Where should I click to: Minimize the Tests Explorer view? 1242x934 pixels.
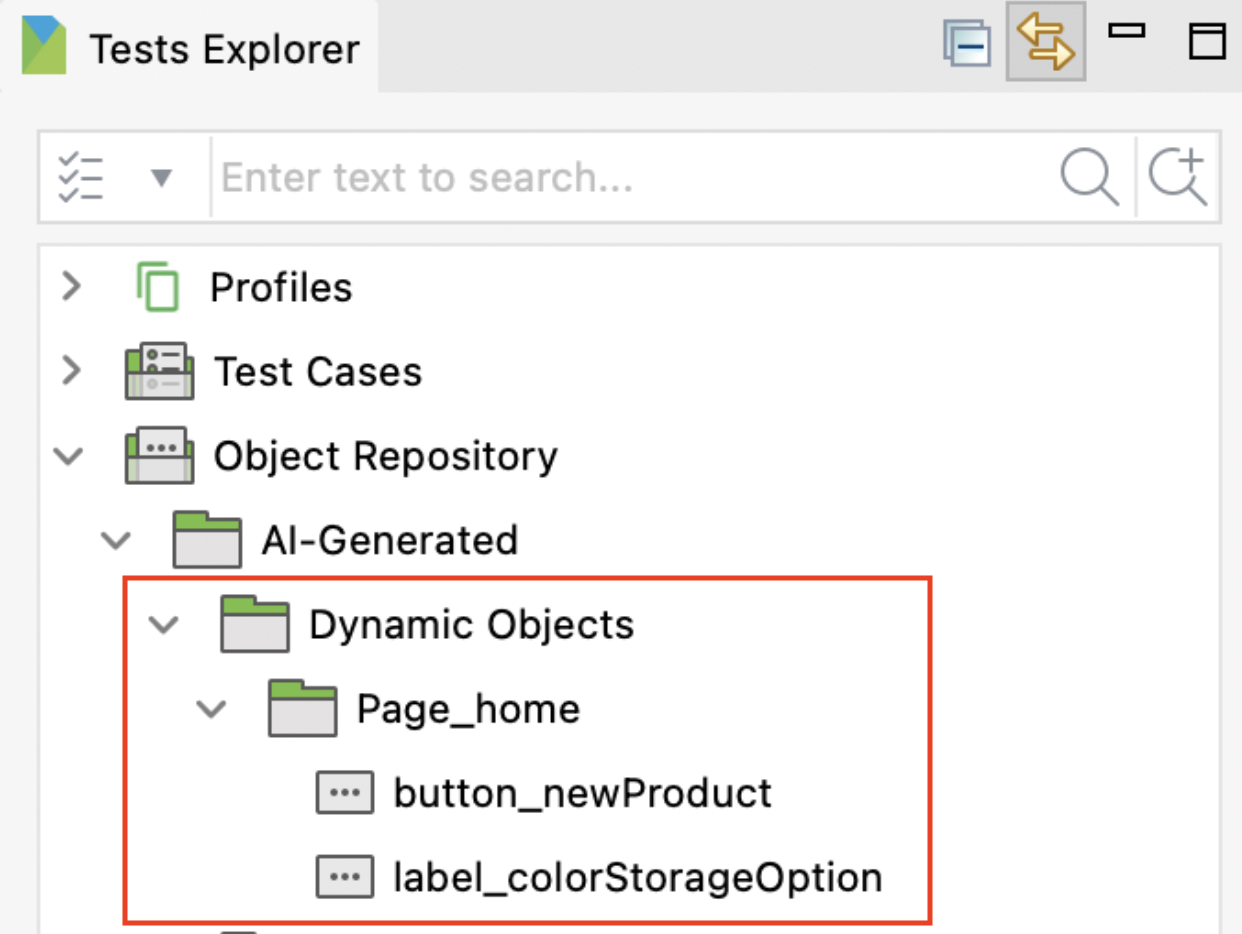[x=1128, y=32]
